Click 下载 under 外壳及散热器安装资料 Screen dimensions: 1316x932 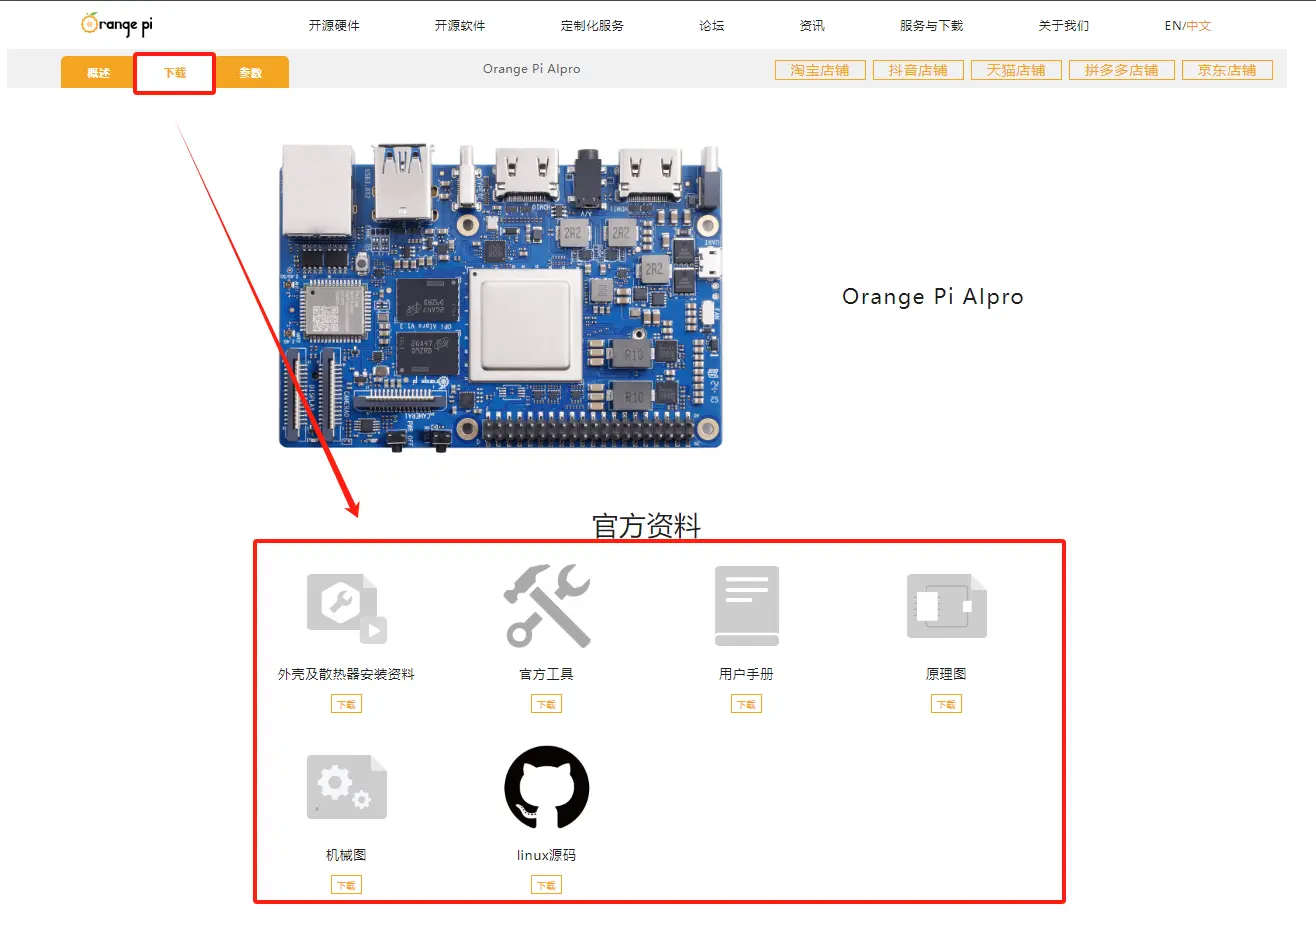(x=346, y=704)
